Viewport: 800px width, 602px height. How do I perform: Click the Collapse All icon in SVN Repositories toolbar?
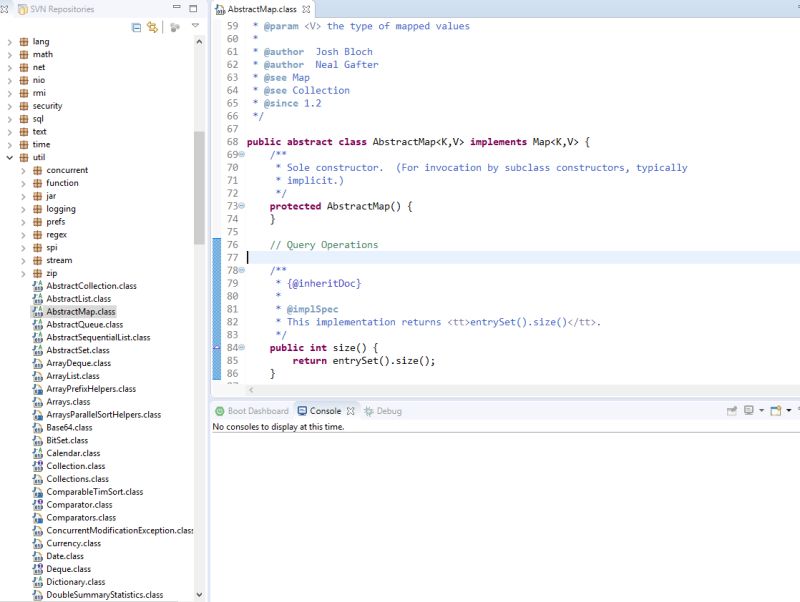[135, 28]
